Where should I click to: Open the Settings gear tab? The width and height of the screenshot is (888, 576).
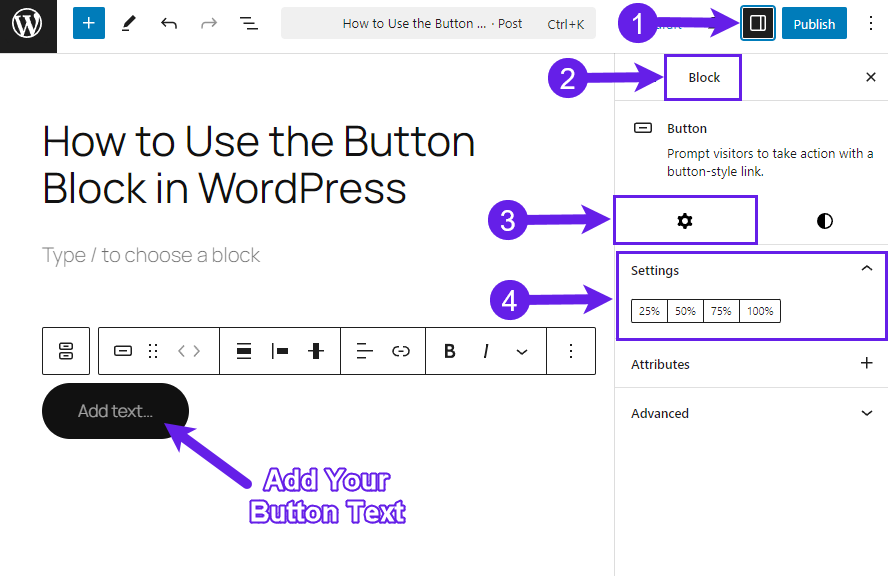tap(685, 221)
